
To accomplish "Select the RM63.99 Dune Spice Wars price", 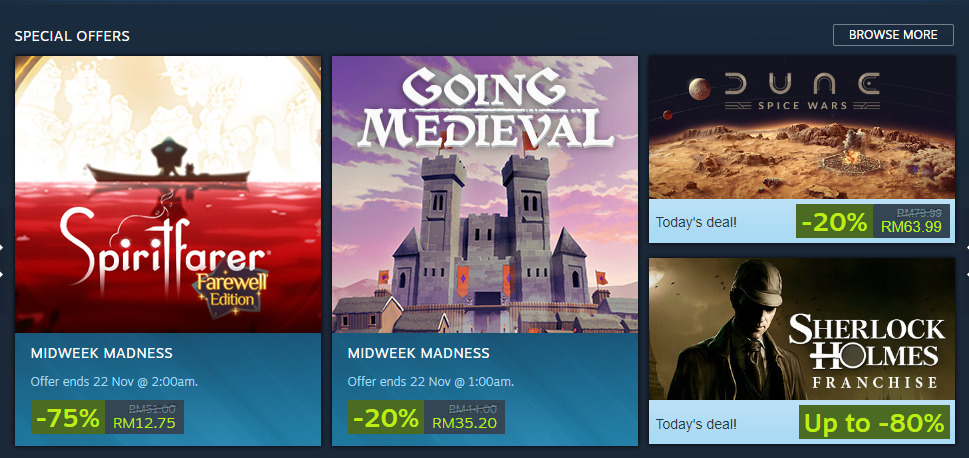I will 911,227.
